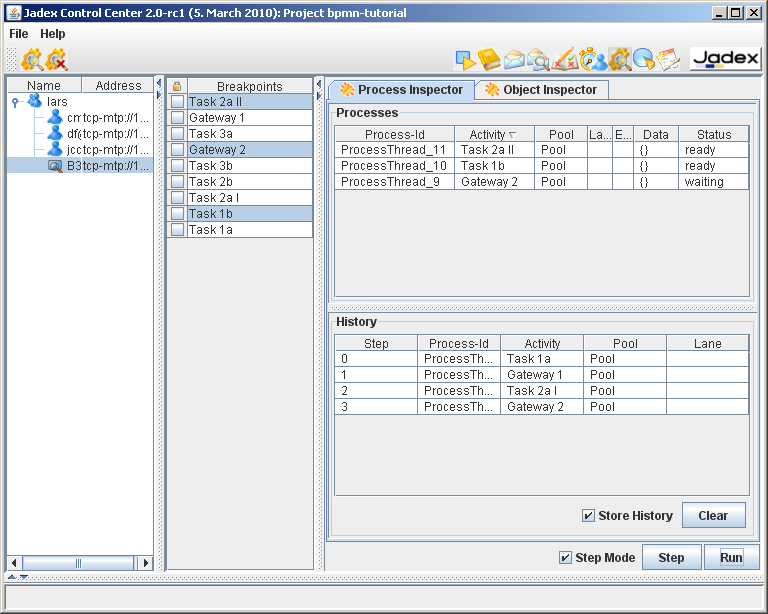768x614 pixels.
Task: Open the yellow book library plugin
Action: 489,60
